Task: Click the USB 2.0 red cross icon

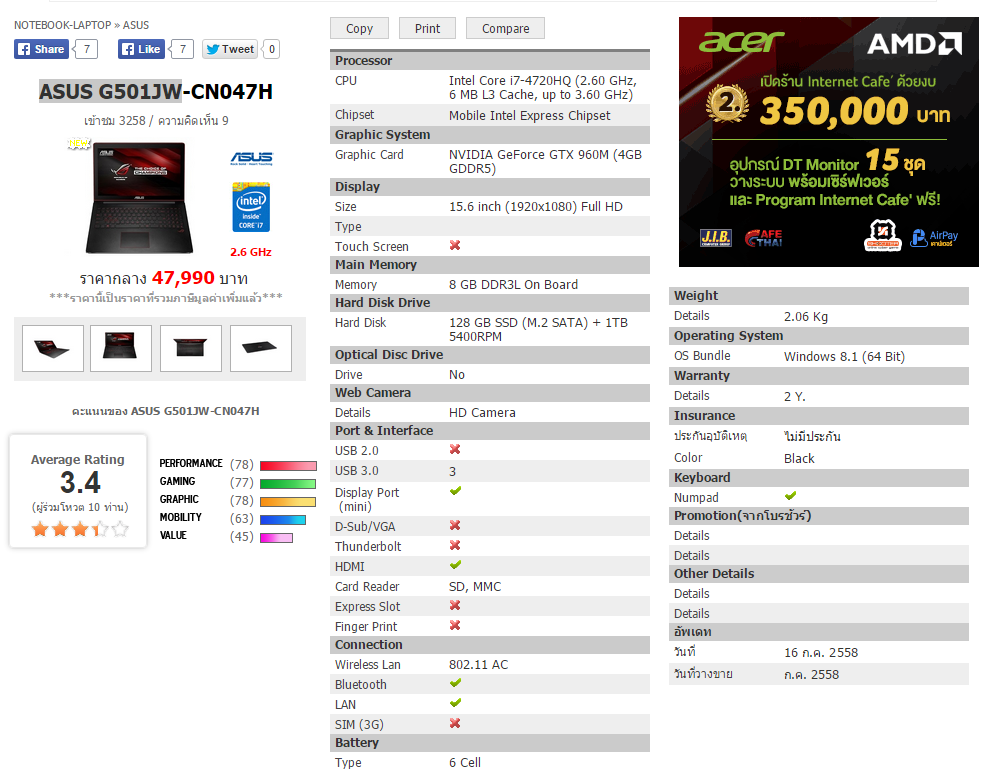Action: click(455, 449)
